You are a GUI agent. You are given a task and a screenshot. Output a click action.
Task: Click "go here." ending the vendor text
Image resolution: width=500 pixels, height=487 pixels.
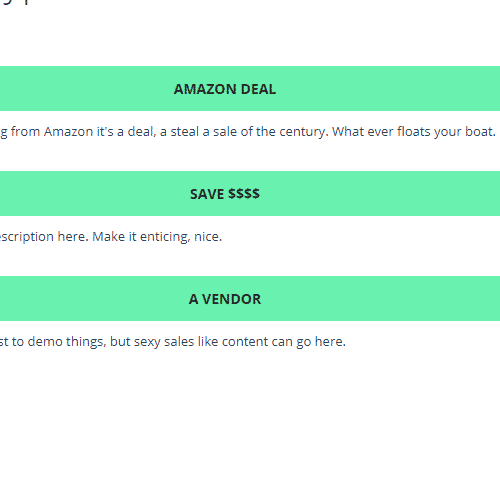(x=321, y=342)
